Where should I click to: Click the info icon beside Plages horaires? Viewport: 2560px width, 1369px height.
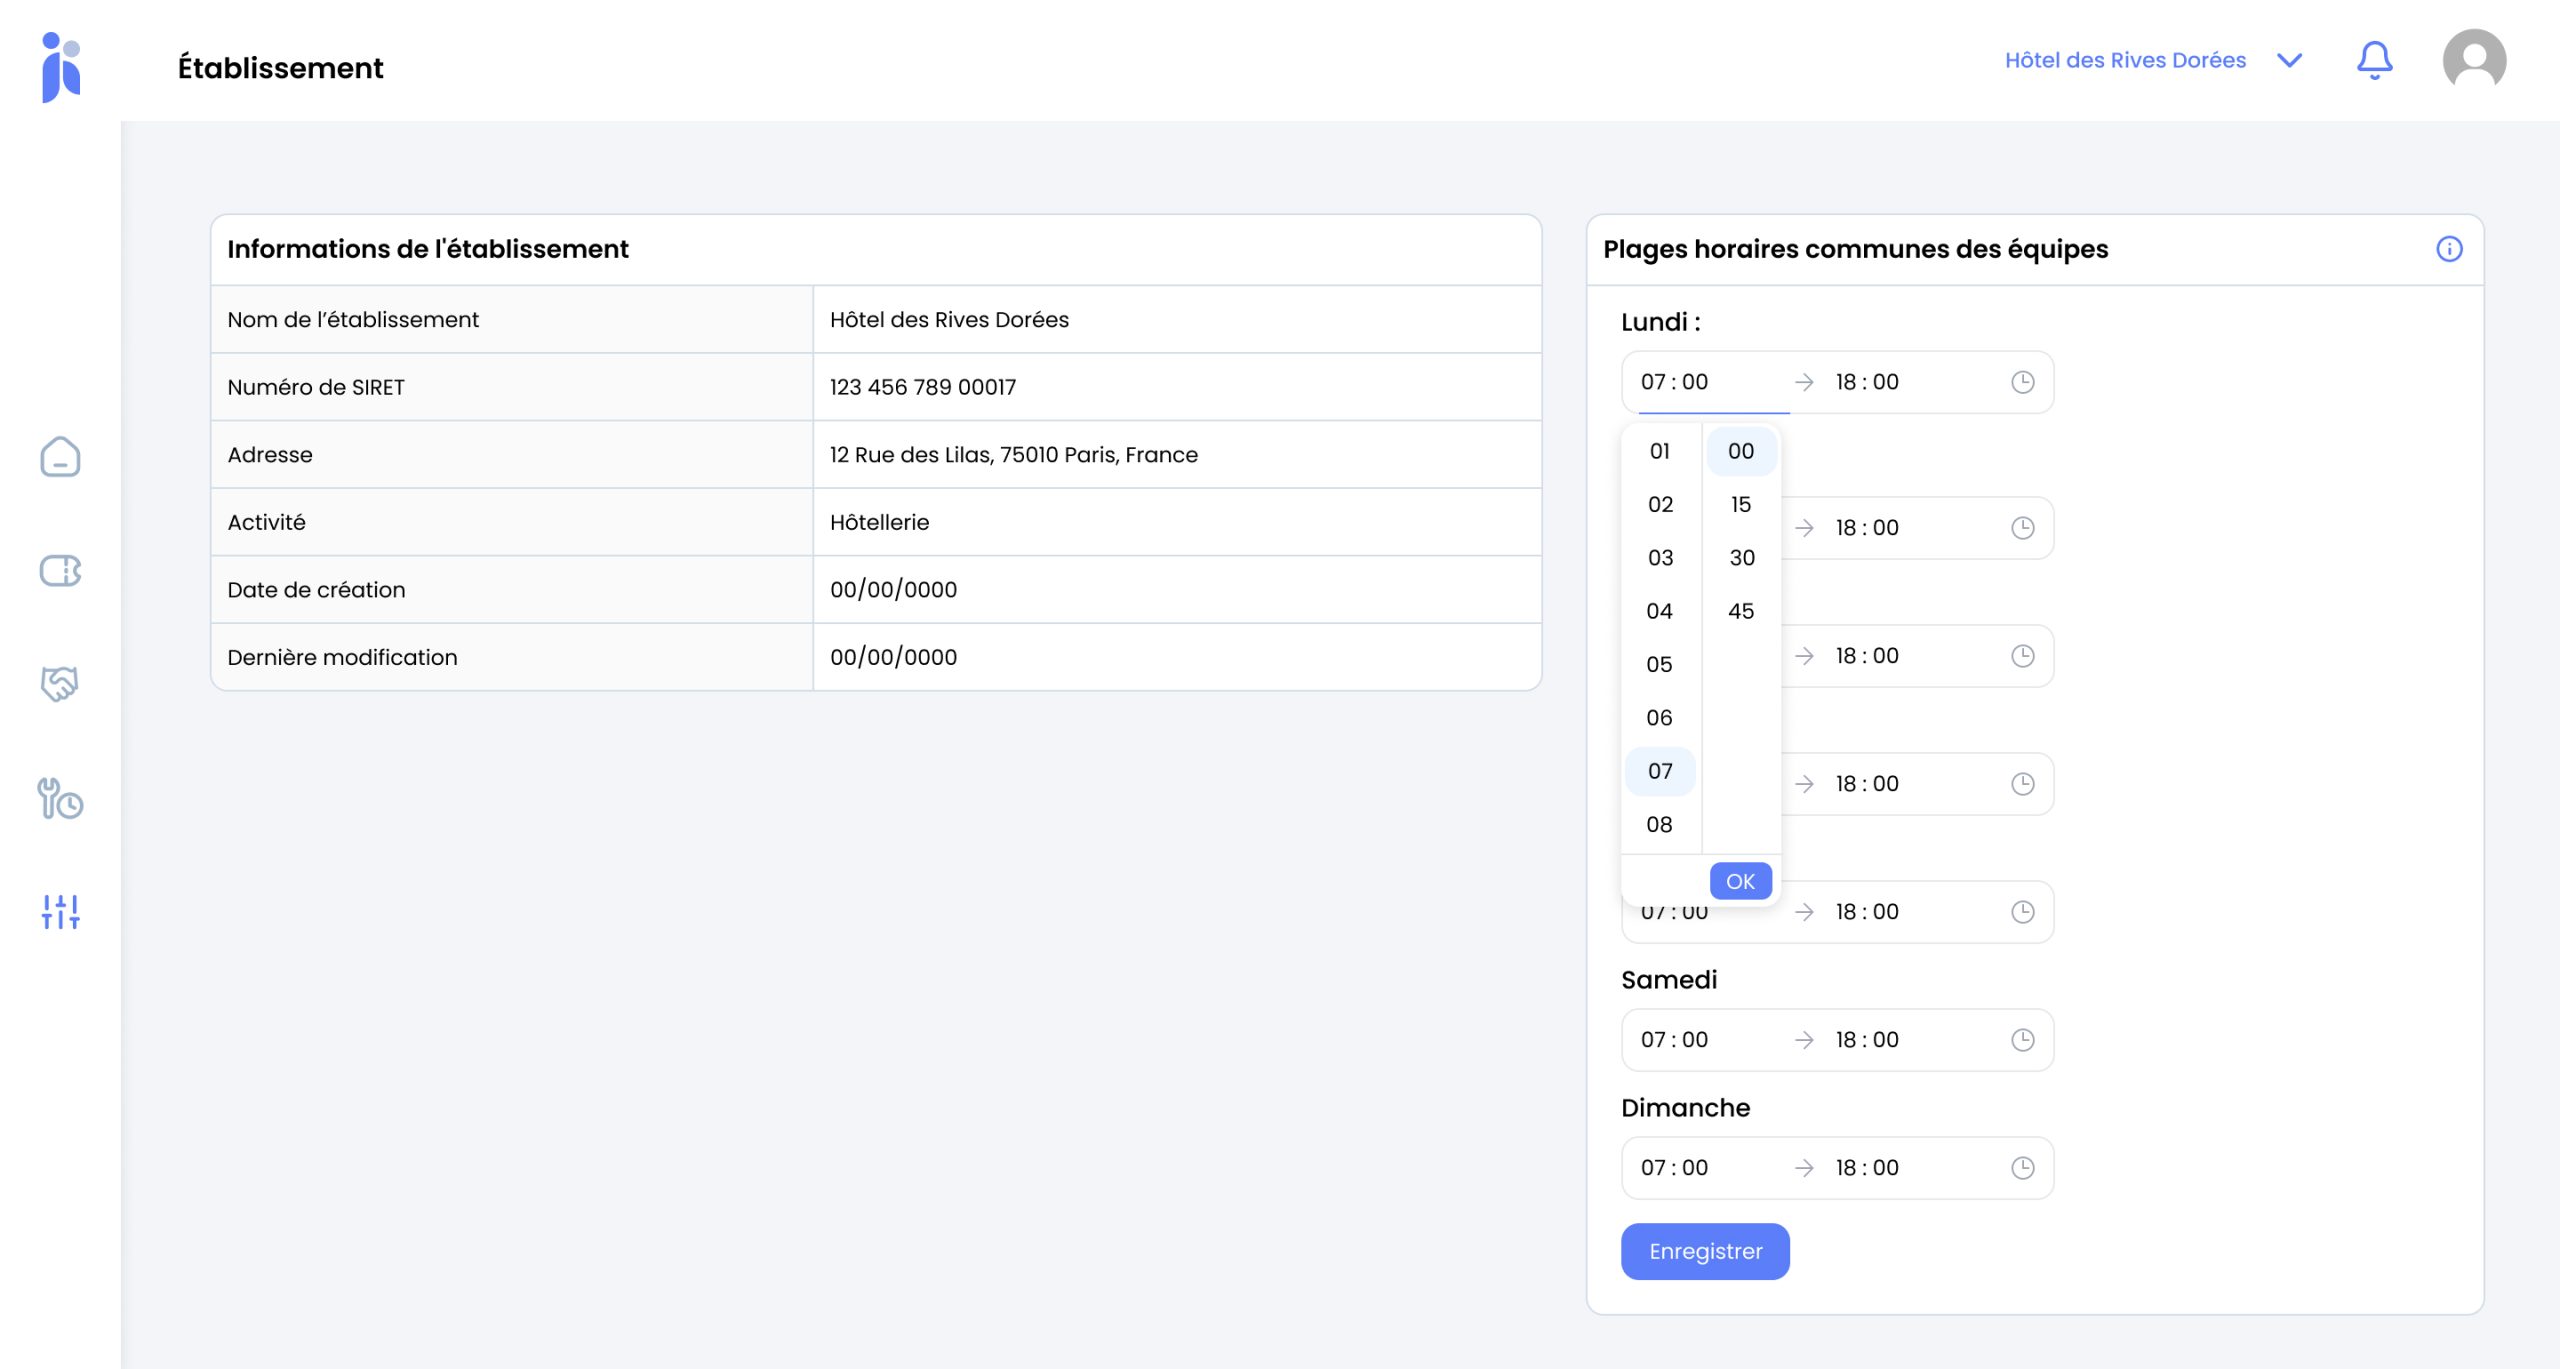pos(2449,249)
